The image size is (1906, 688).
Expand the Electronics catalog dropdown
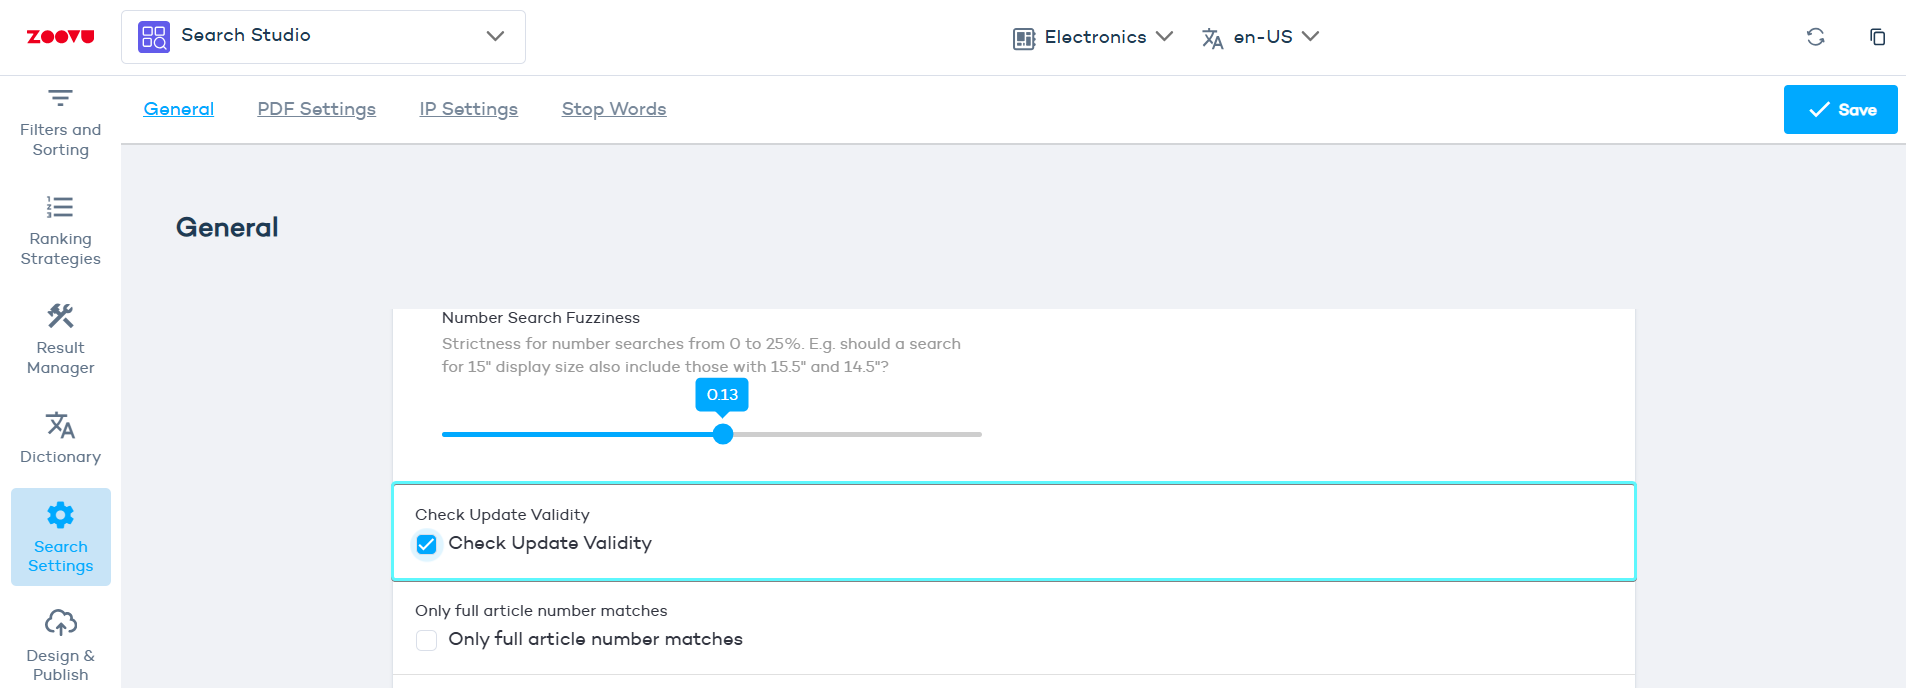coord(1092,37)
